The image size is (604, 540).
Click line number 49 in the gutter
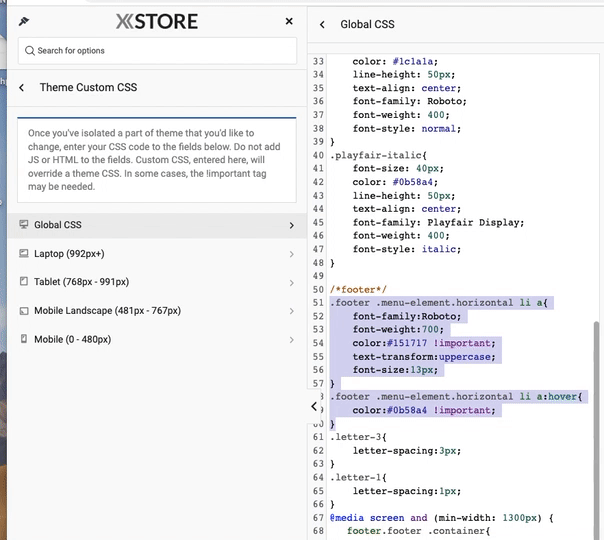click(318, 276)
